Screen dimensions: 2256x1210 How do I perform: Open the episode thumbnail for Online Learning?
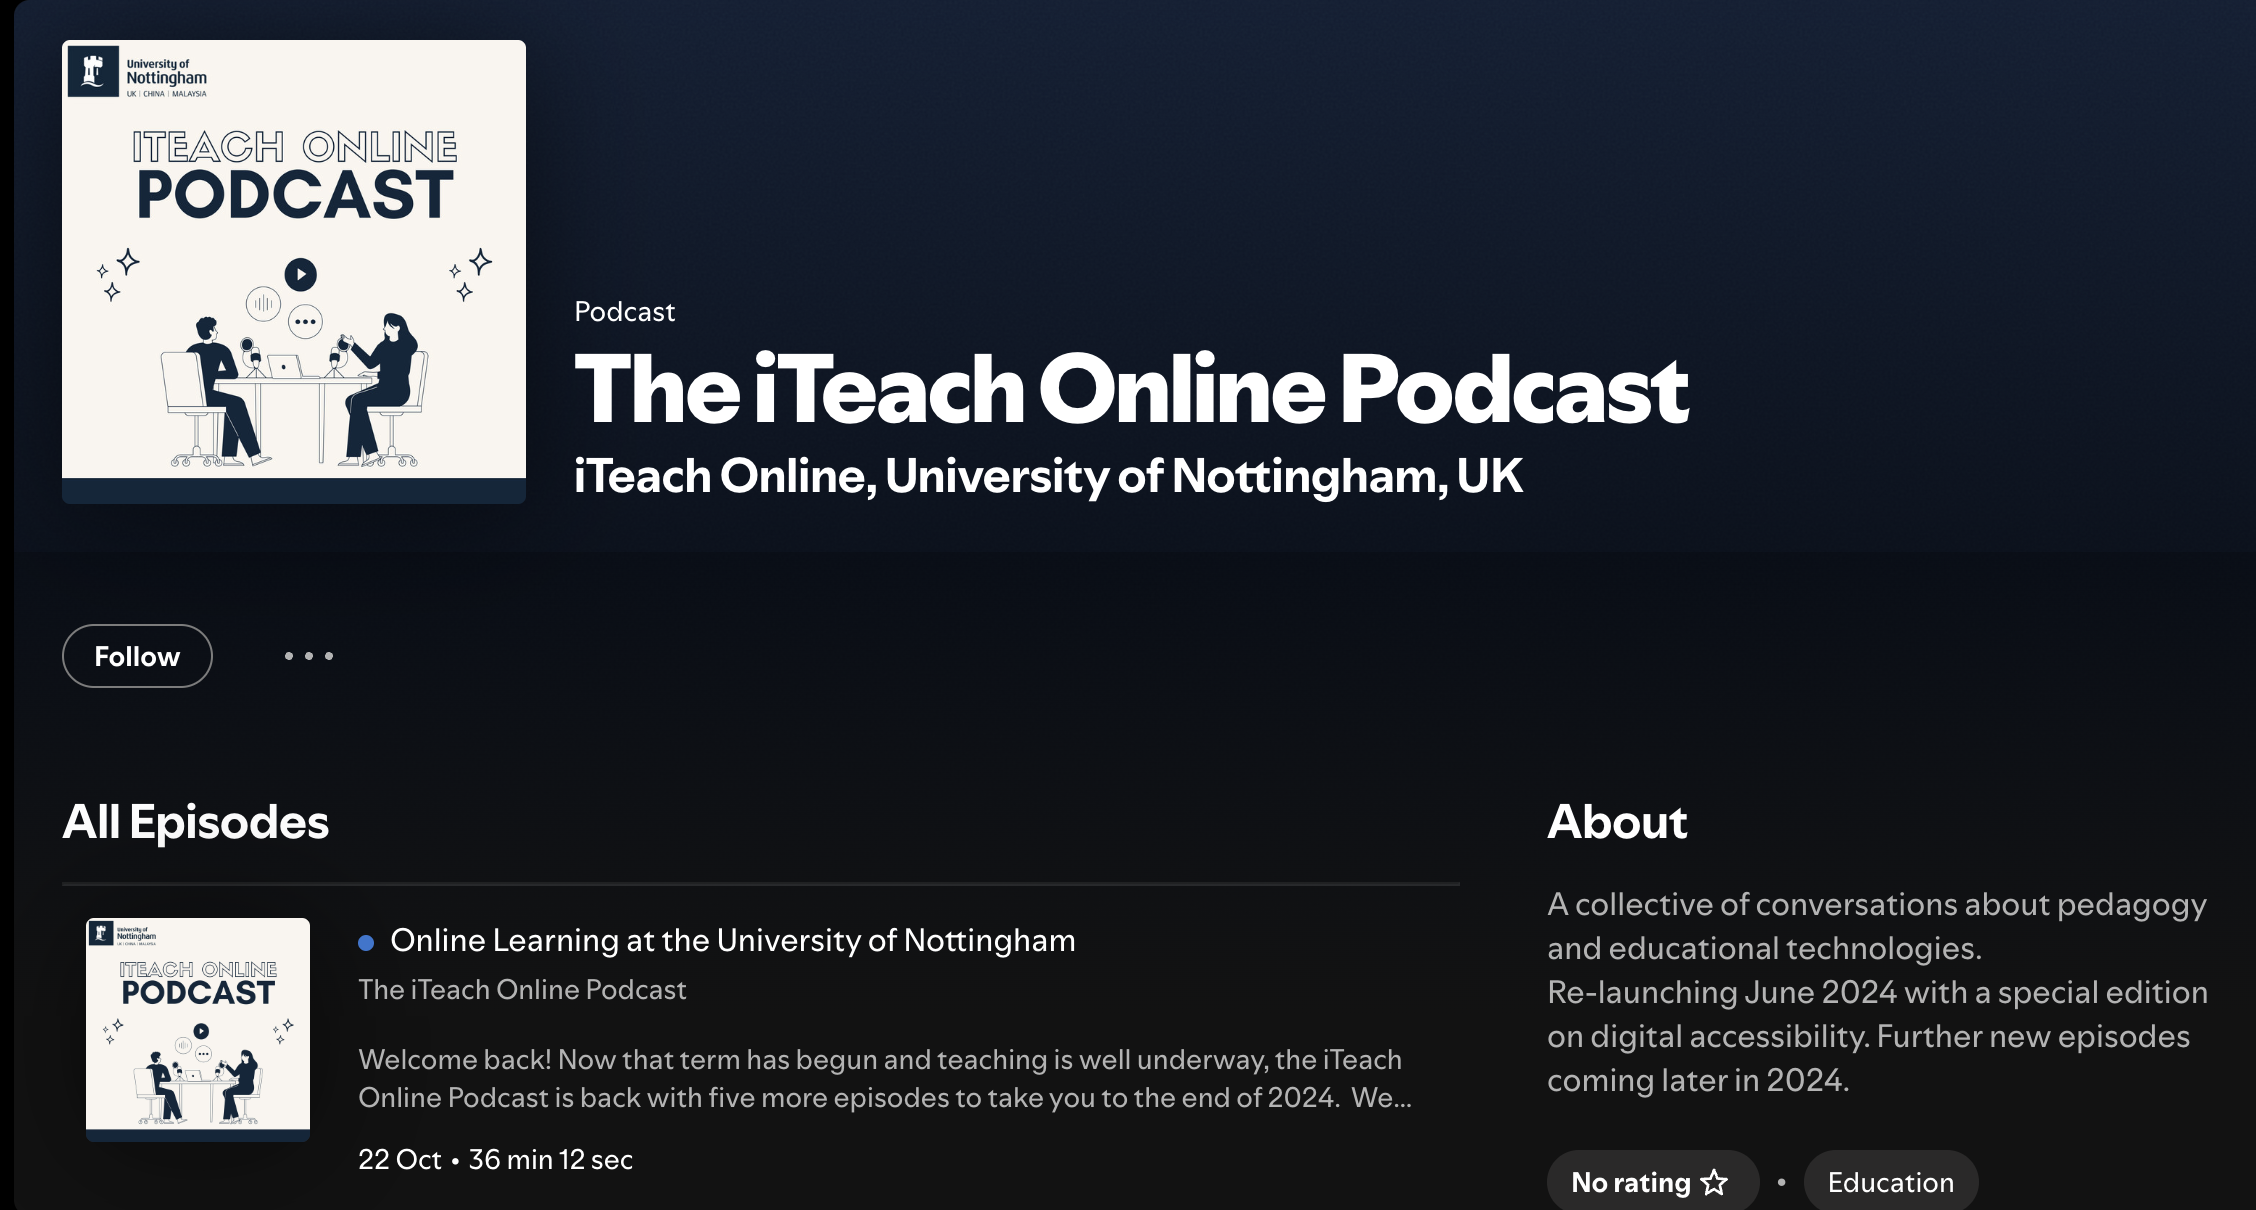198,1029
